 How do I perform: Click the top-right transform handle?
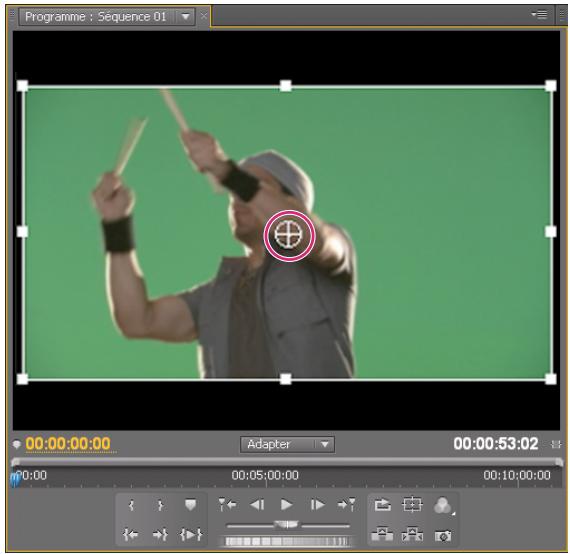(x=551, y=86)
